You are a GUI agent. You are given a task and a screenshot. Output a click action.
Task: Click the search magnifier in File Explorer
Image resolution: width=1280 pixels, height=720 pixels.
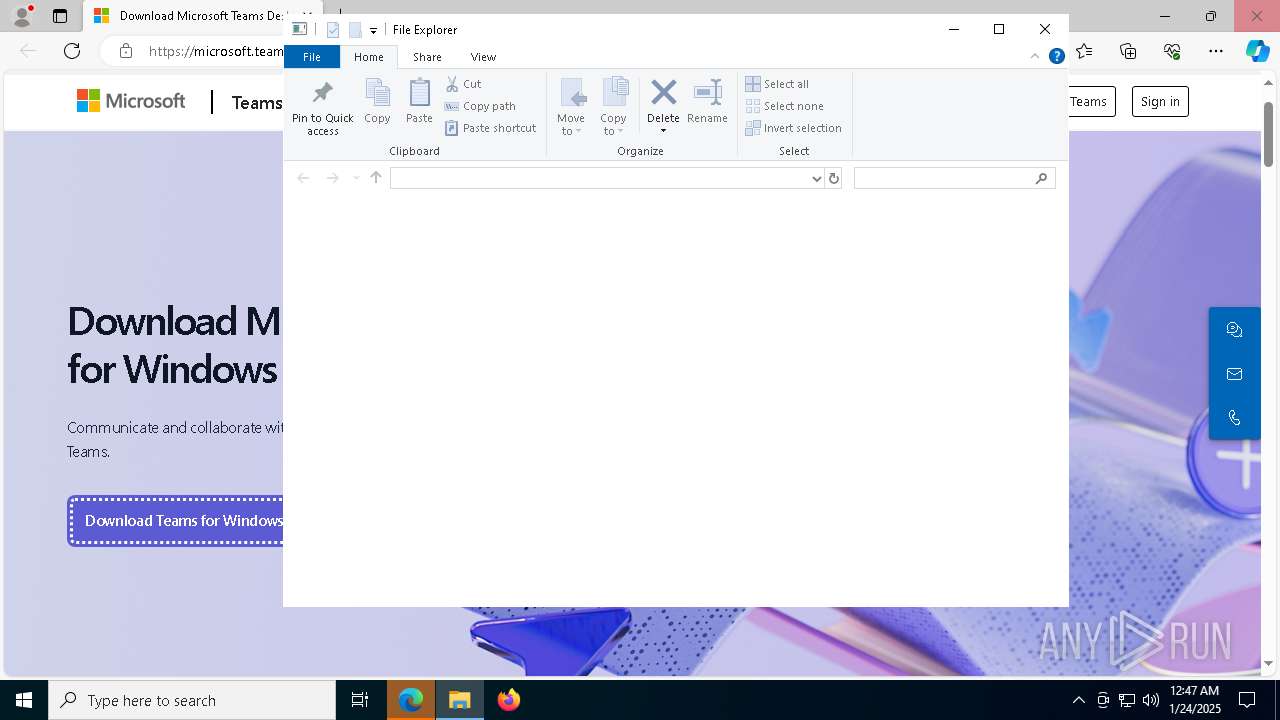point(1042,178)
